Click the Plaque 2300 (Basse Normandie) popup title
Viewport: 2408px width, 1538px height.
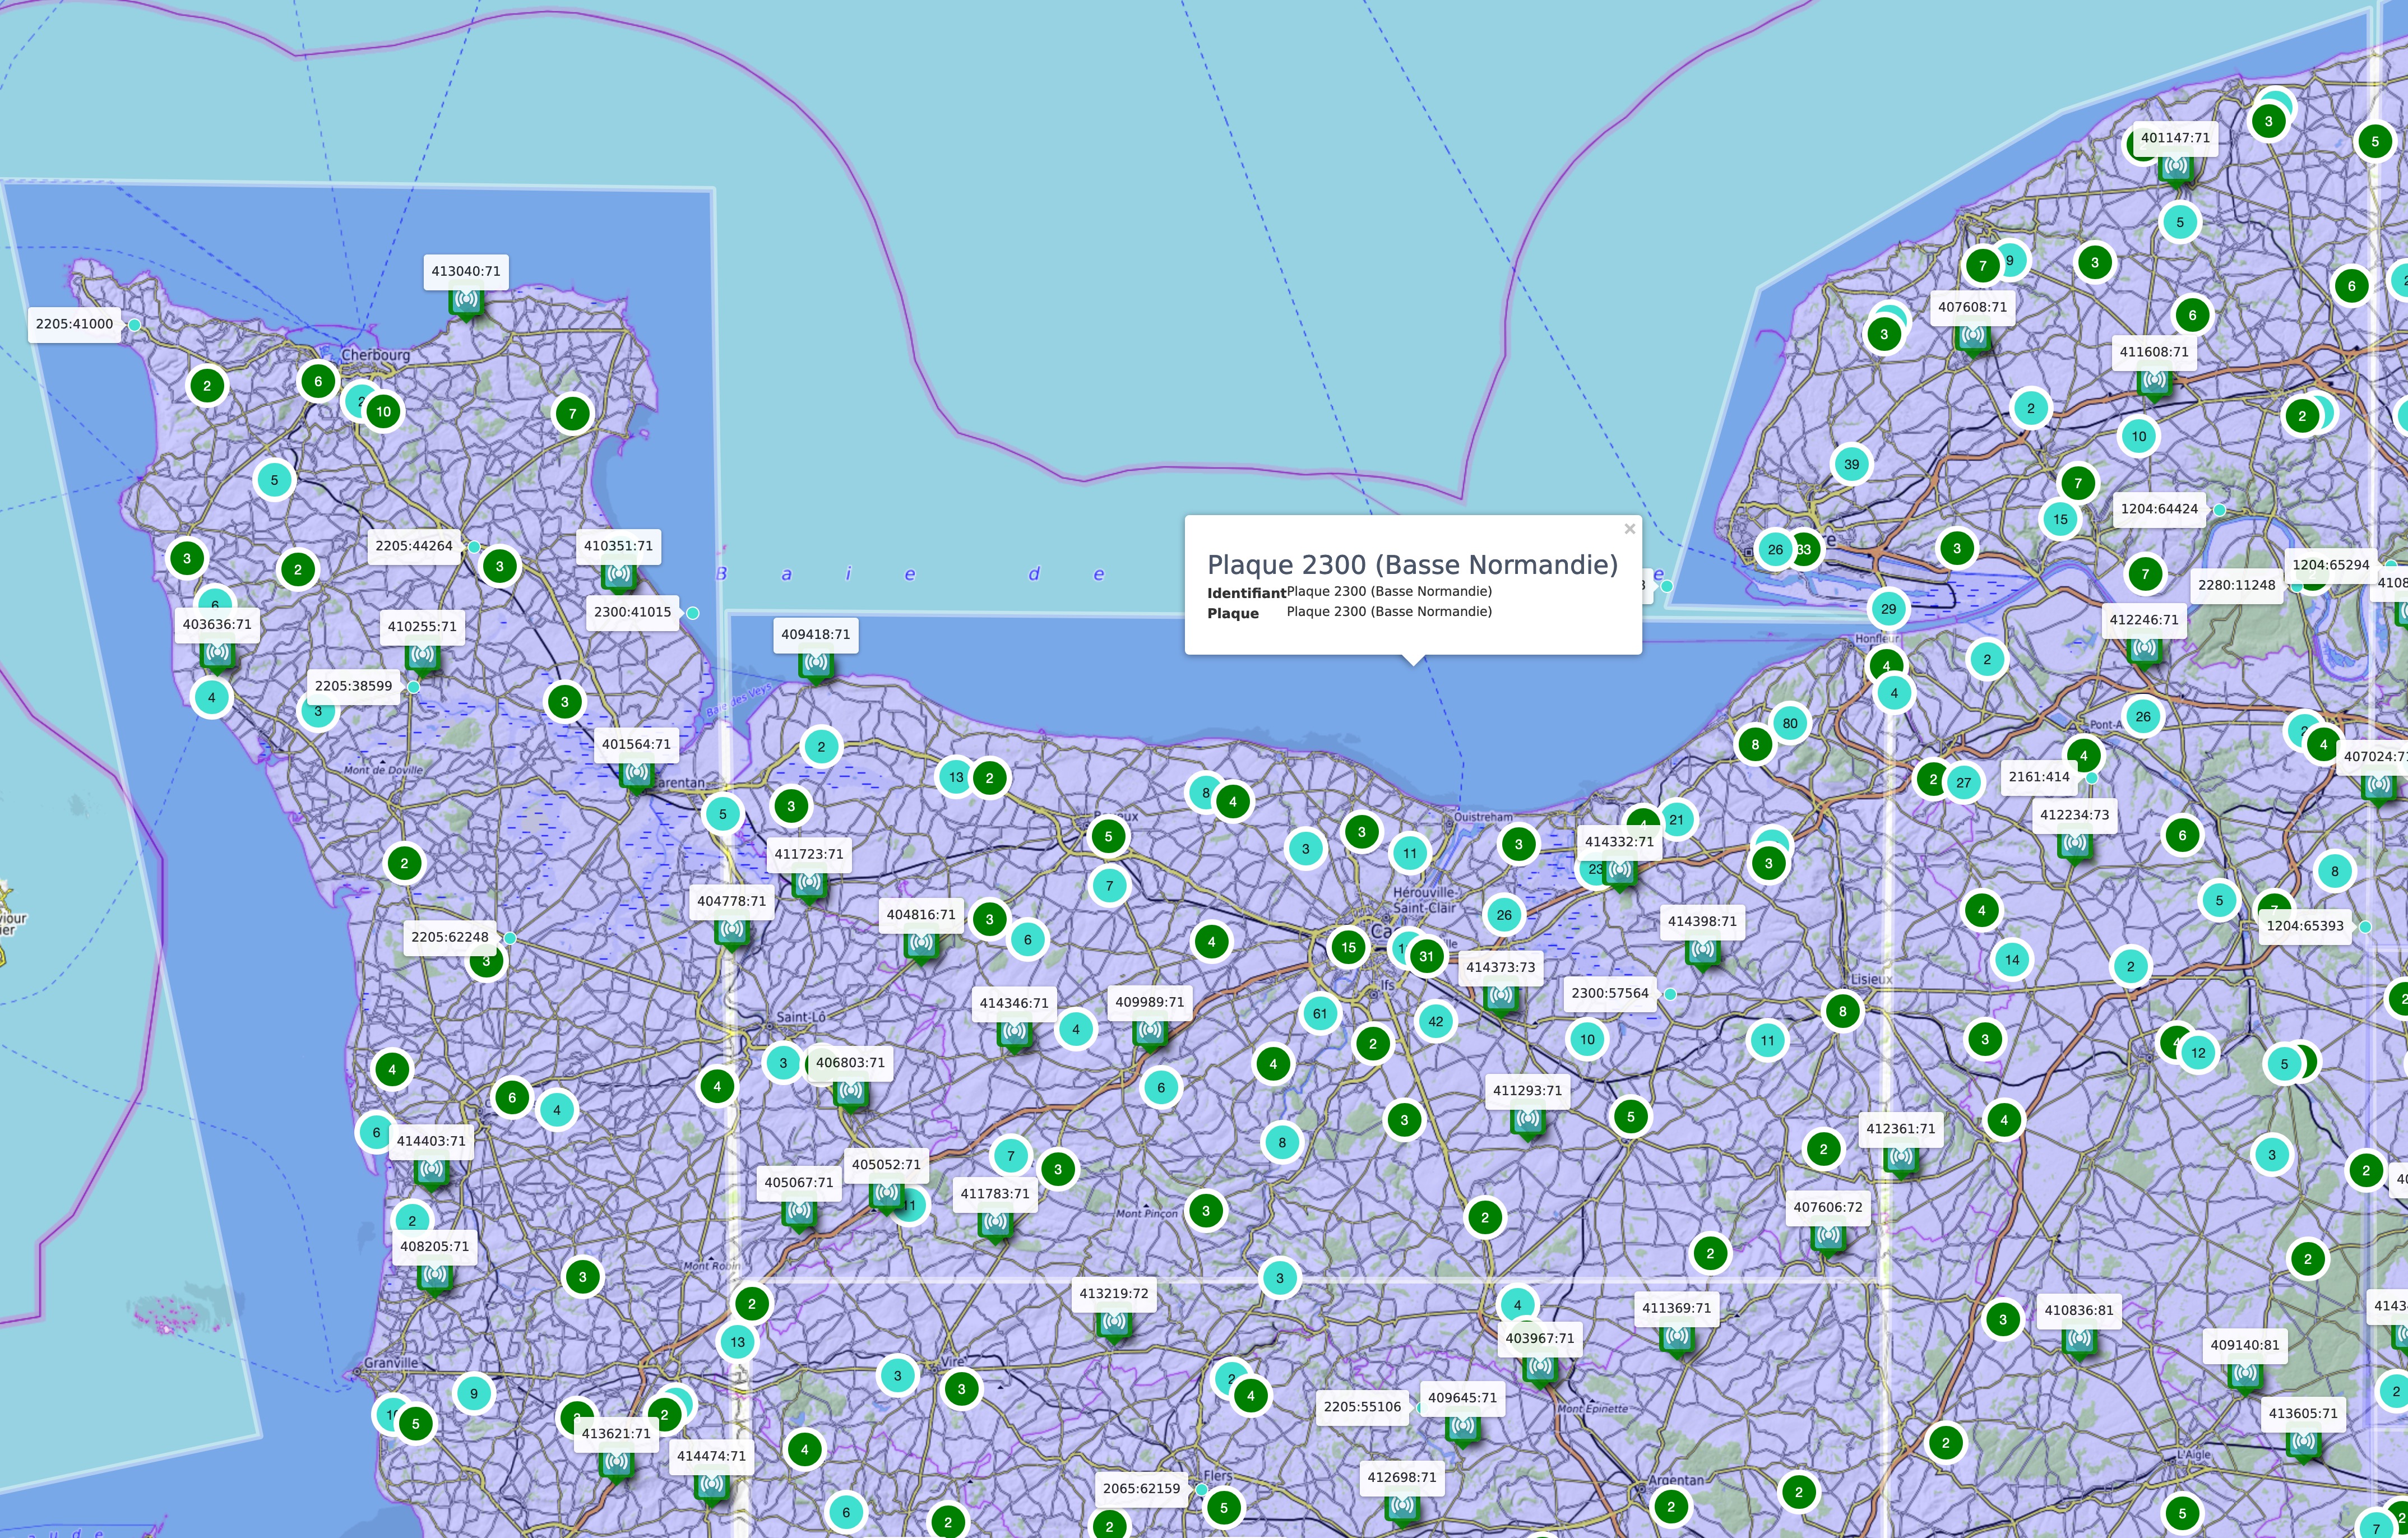(x=1412, y=565)
